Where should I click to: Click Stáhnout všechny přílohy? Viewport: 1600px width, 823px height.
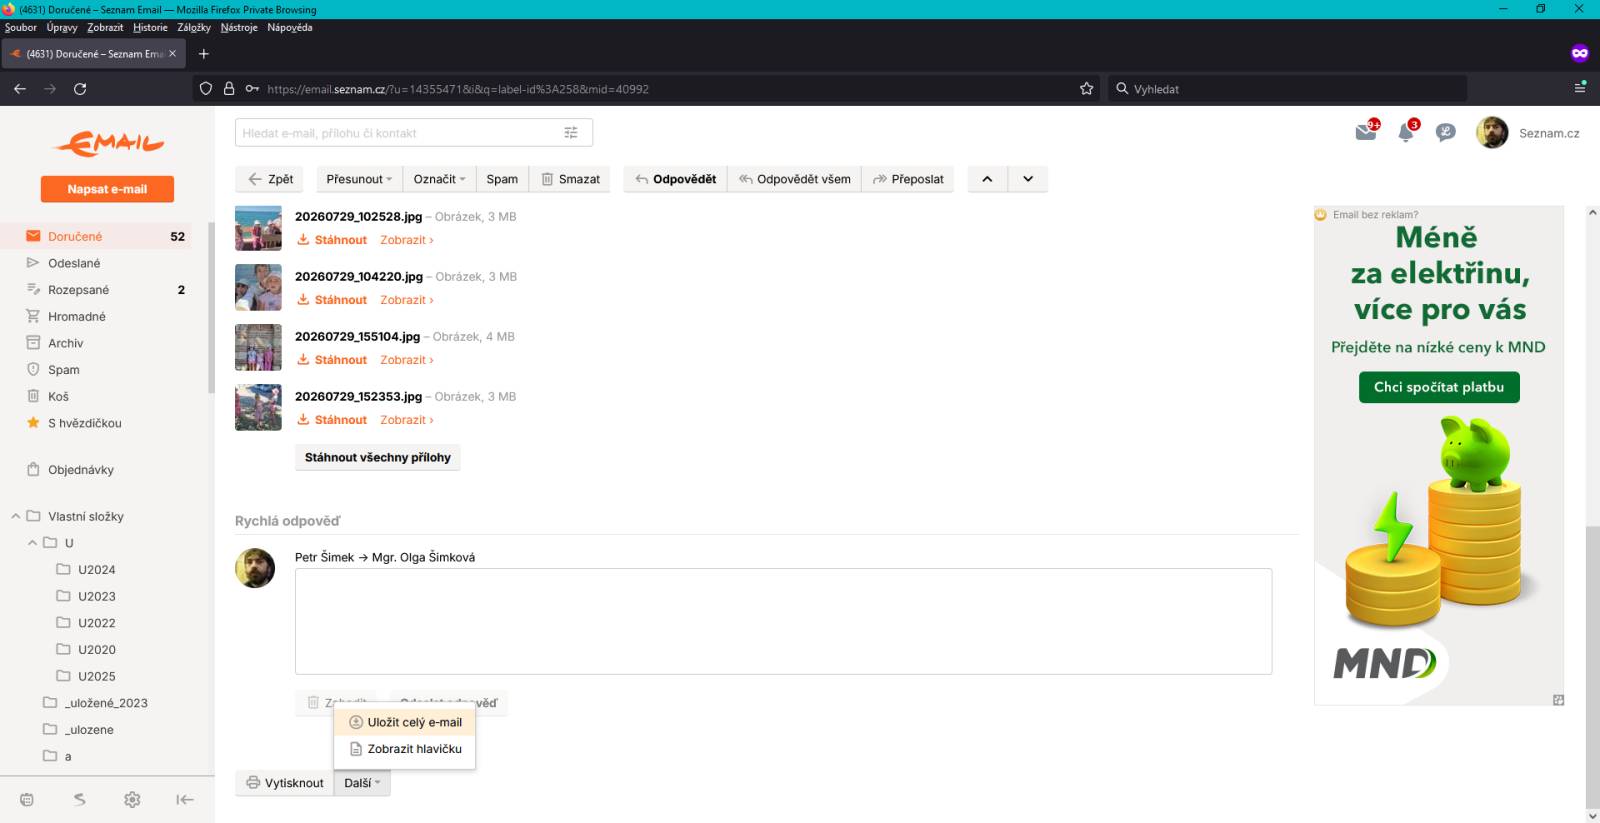click(x=378, y=457)
